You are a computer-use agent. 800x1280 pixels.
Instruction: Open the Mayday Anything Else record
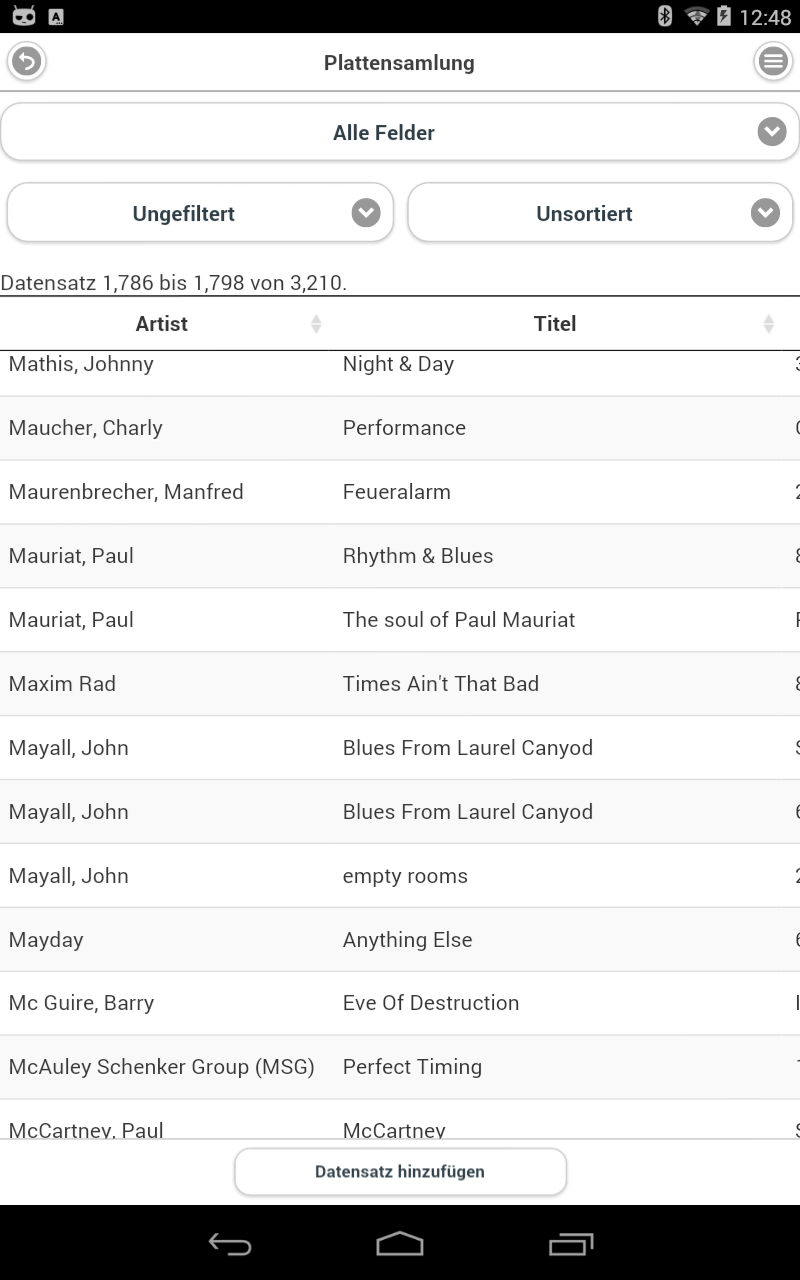pyautogui.click(x=400, y=940)
